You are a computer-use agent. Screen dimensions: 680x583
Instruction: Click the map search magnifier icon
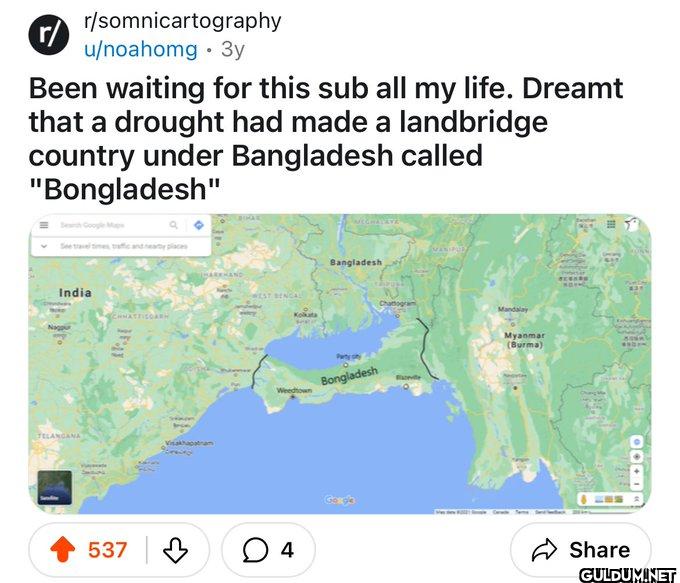pyautogui.click(x=173, y=225)
